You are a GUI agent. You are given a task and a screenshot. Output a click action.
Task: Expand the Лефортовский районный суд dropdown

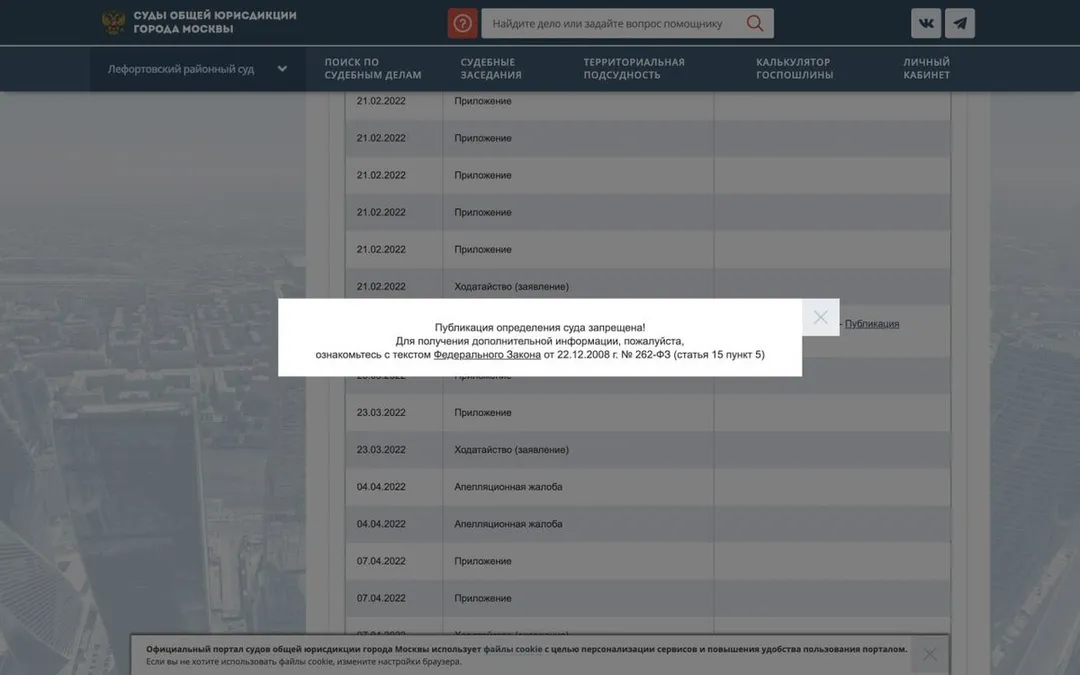point(198,69)
